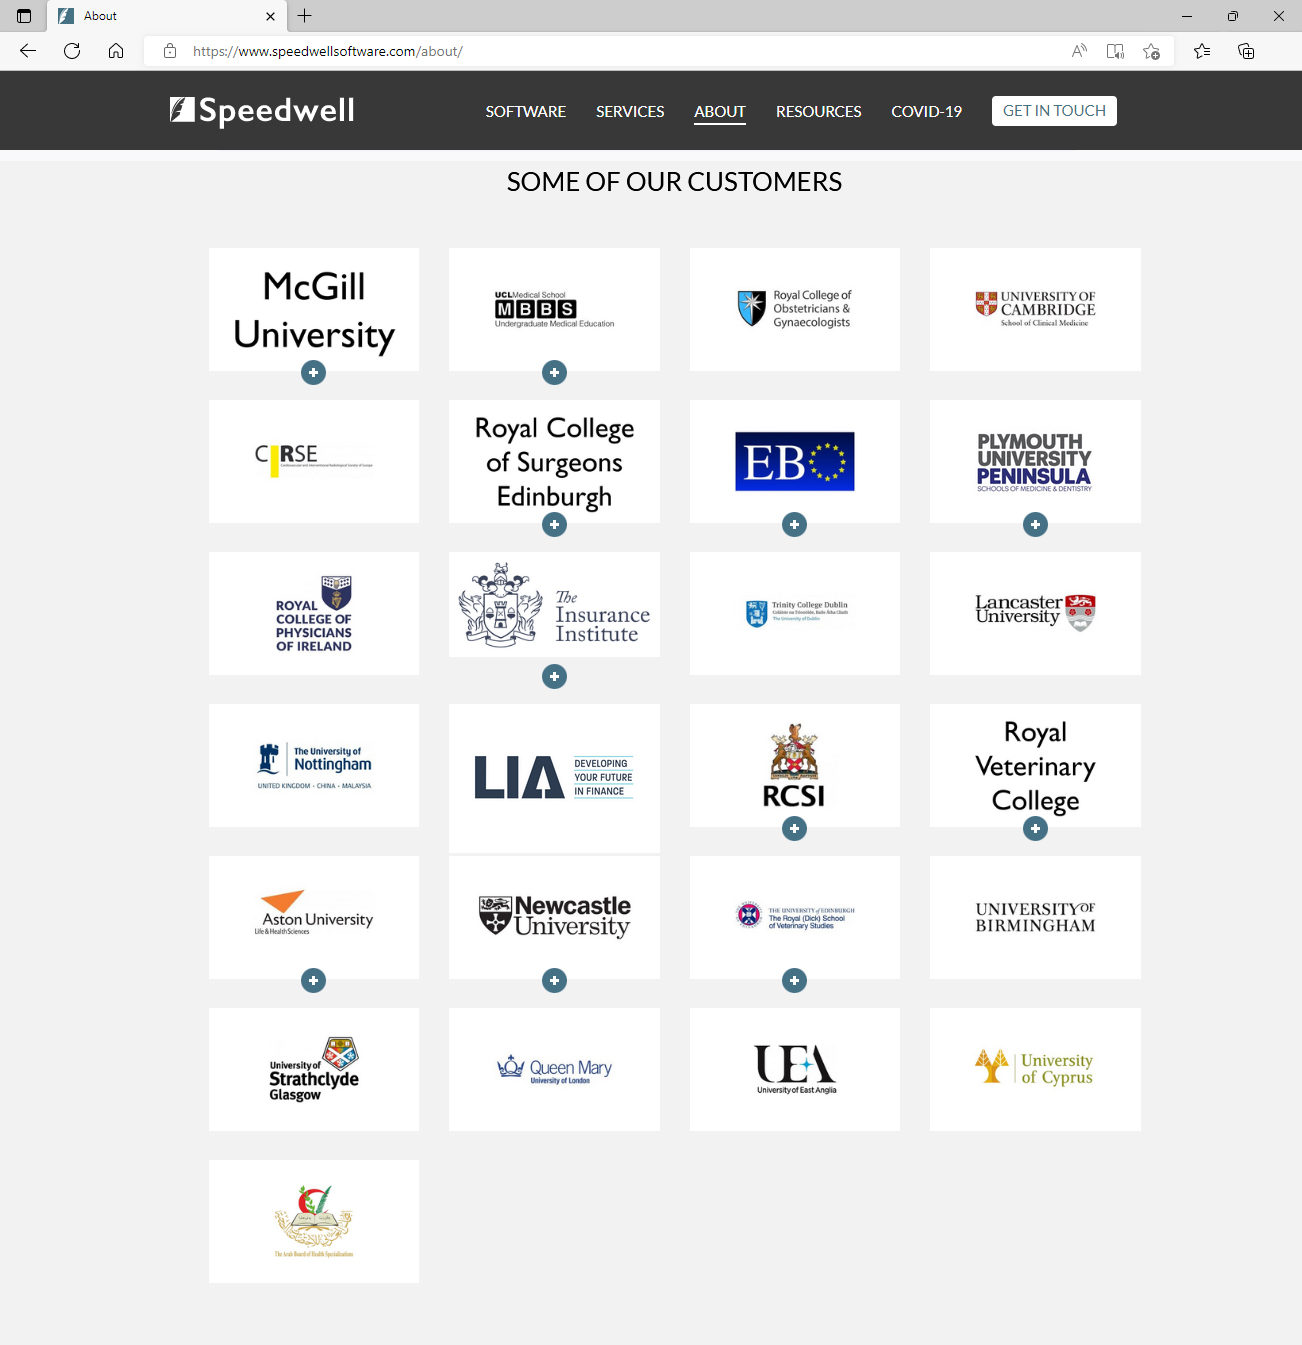Click Royal College of Physicians of Ireland logo

(x=314, y=614)
